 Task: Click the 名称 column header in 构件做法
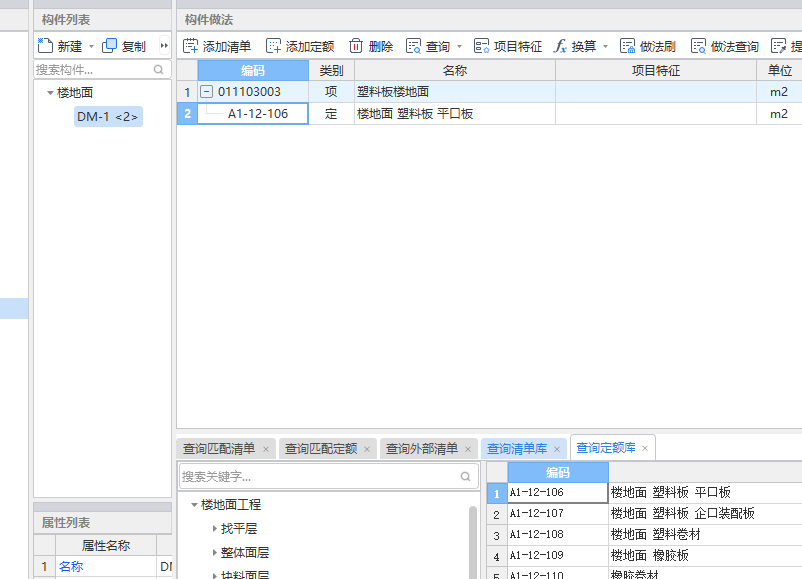pyautogui.click(x=455, y=71)
